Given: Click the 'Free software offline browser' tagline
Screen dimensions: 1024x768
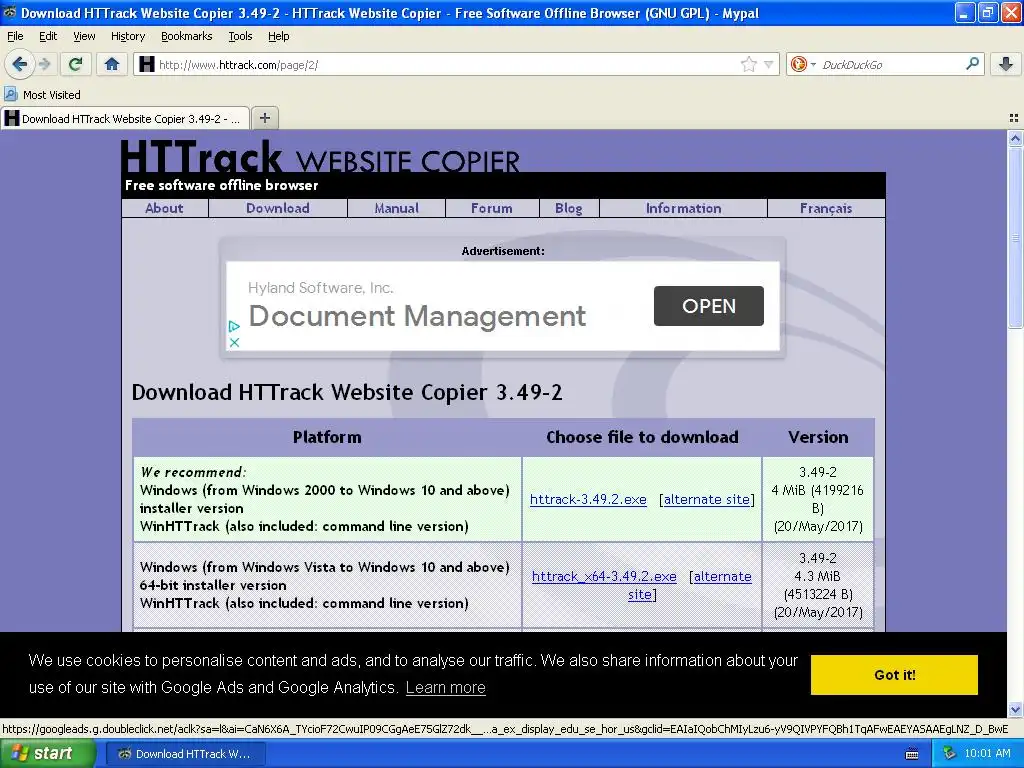Looking at the screenshot, I should pyautogui.click(x=221, y=185).
